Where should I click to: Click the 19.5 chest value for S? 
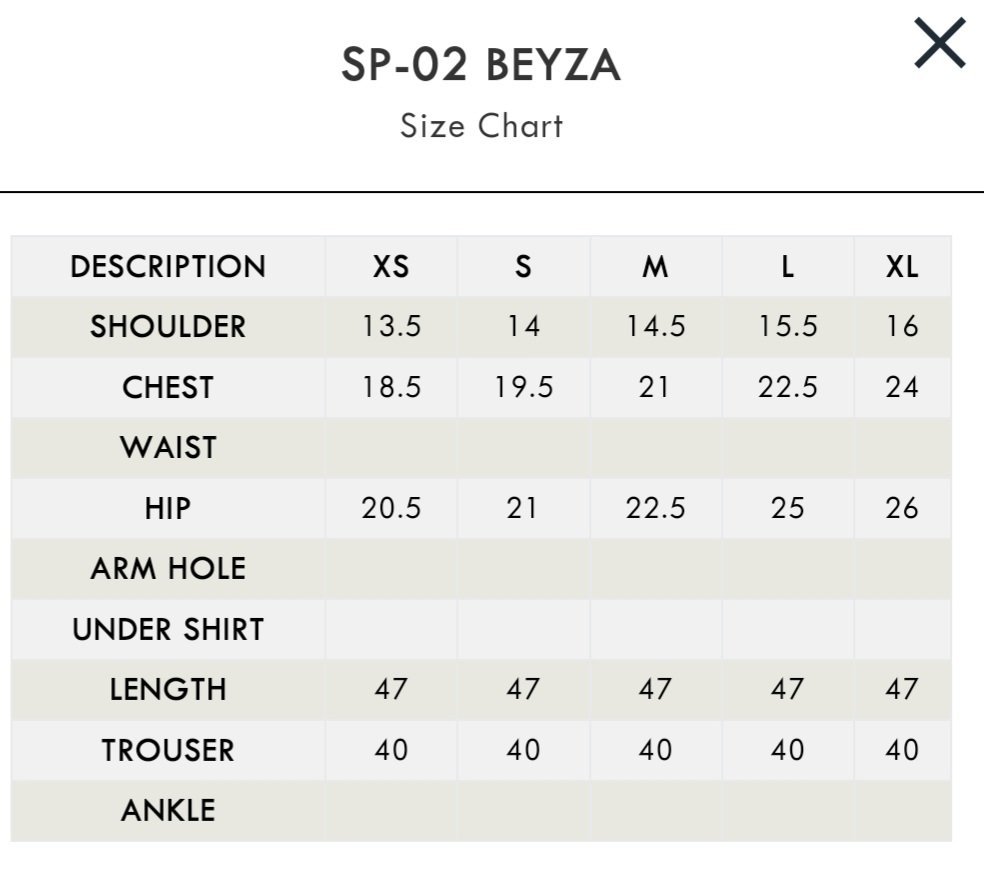point(523,387)
